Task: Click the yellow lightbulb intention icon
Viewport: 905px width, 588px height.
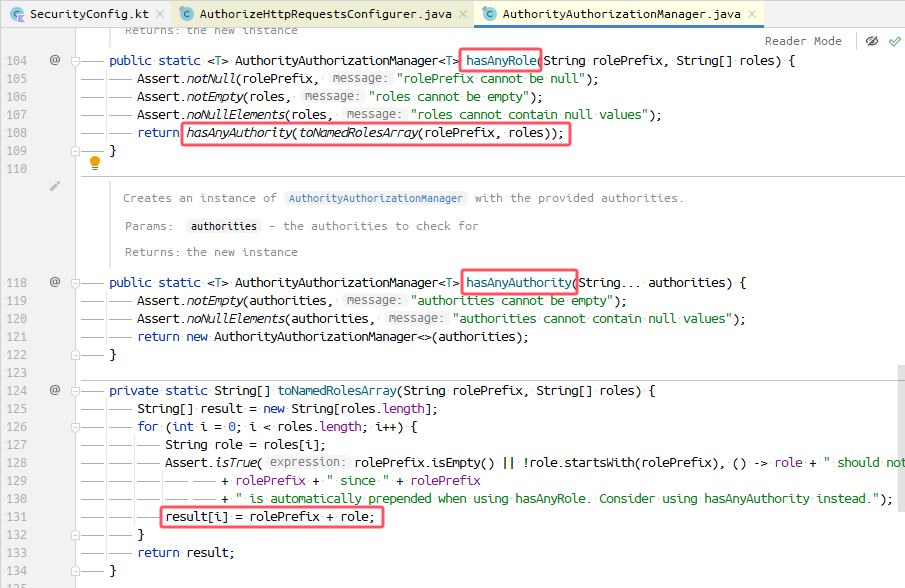Action: coord(95,163)
